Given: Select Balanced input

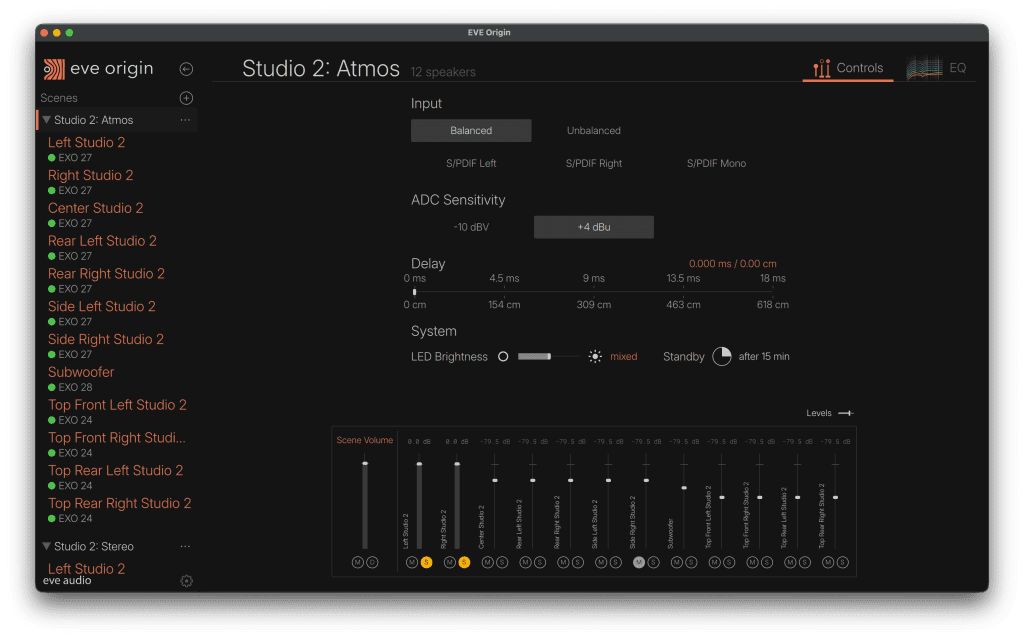Looking at the screenshot, I should (x=471, y=131).
